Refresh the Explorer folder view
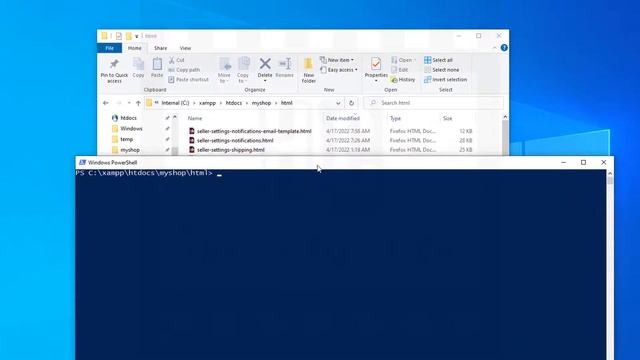This screenshot has height=360, width=640. (x=351, y=103)
